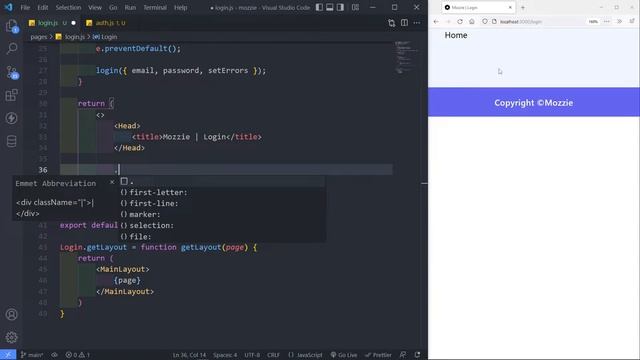Open the Source Control view

tap(12, 72)
